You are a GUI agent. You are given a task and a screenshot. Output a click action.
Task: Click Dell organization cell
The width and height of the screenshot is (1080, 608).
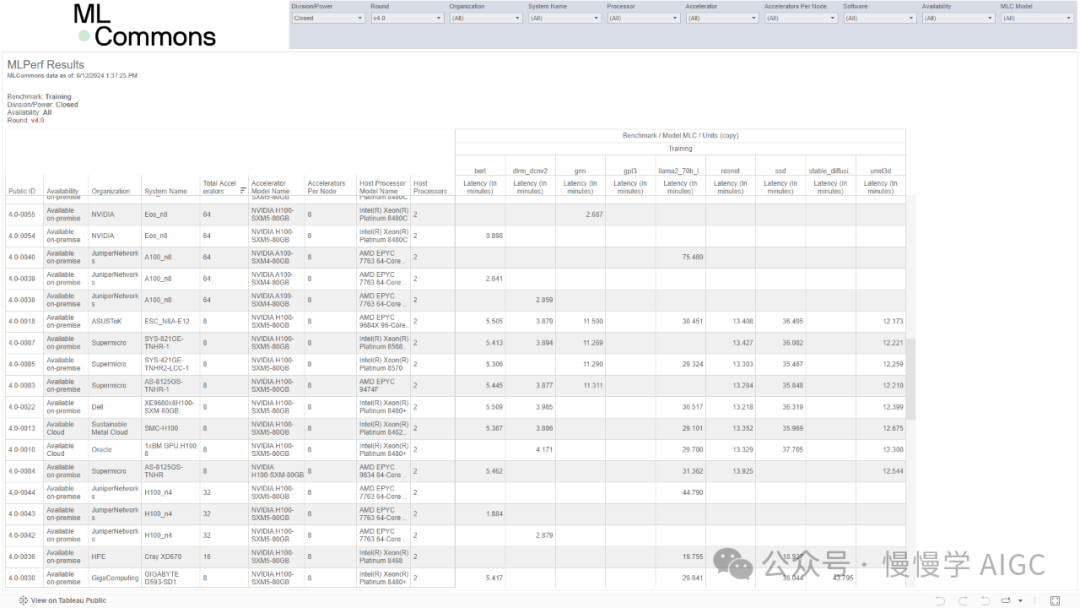97,407
